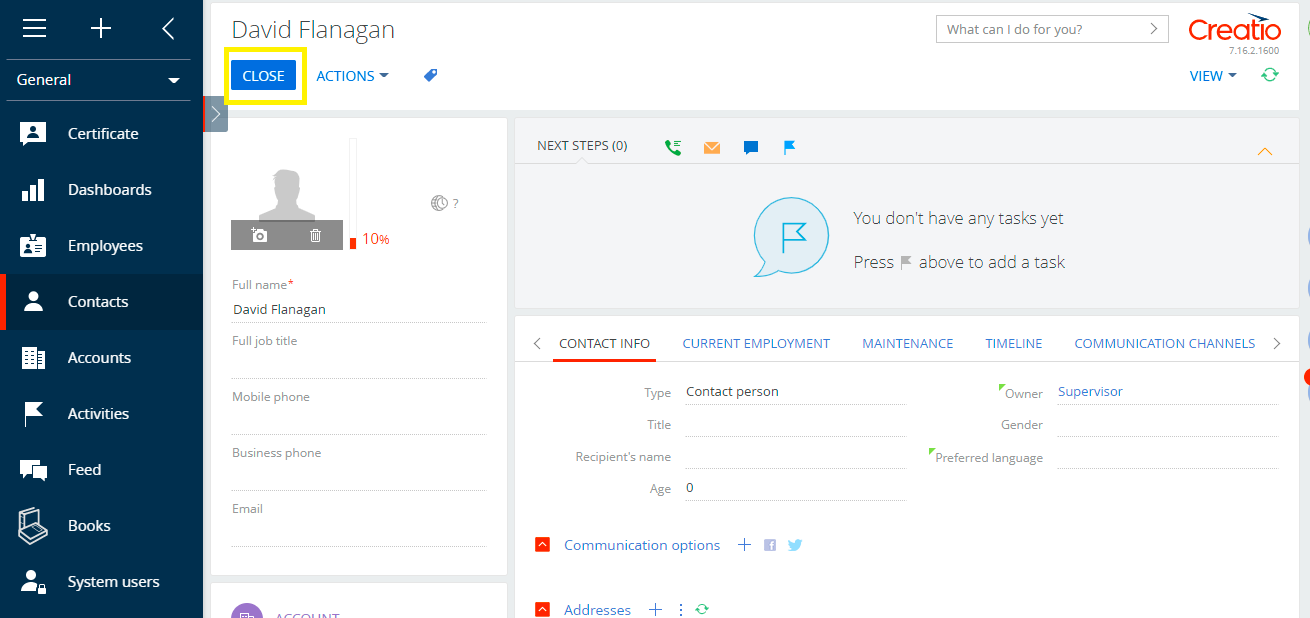Viewport: 1310px width, 618px height.
Task: Open the Feed section
Action: 101,470
